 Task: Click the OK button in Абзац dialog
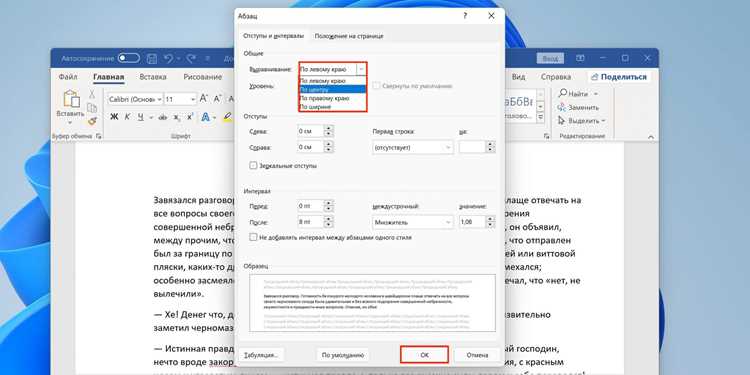(424, 355)
